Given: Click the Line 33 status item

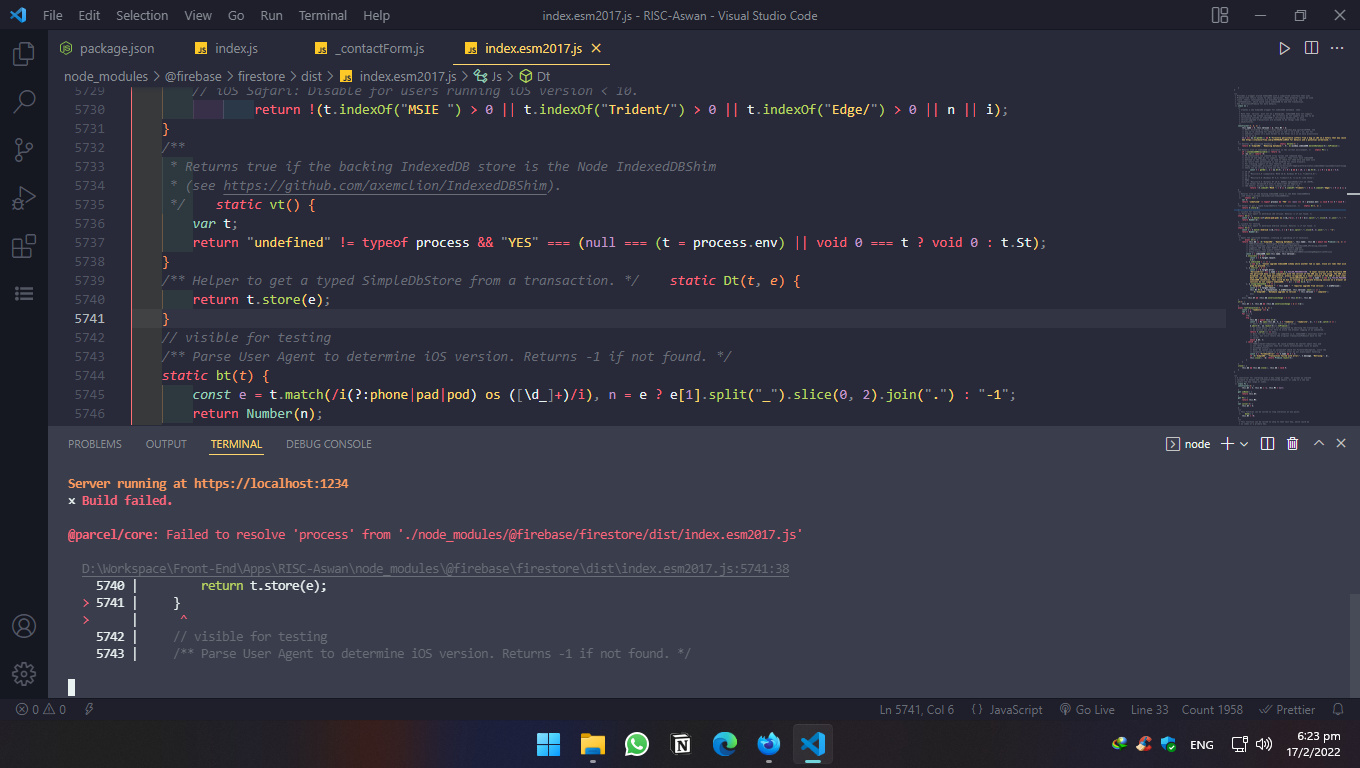Looking at the screenshot, I should coord(1149,709).
